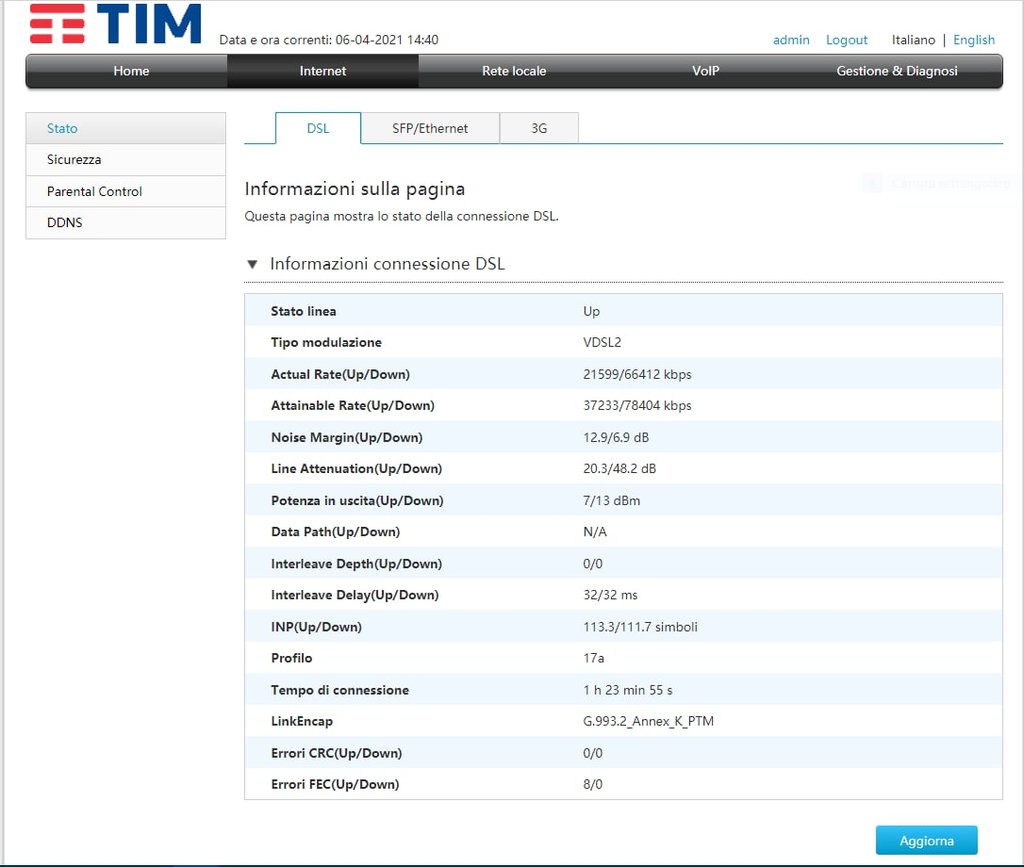Click the Line Attenuation(Up/Down) label
1024x867 pixels.
click(357, 469)
